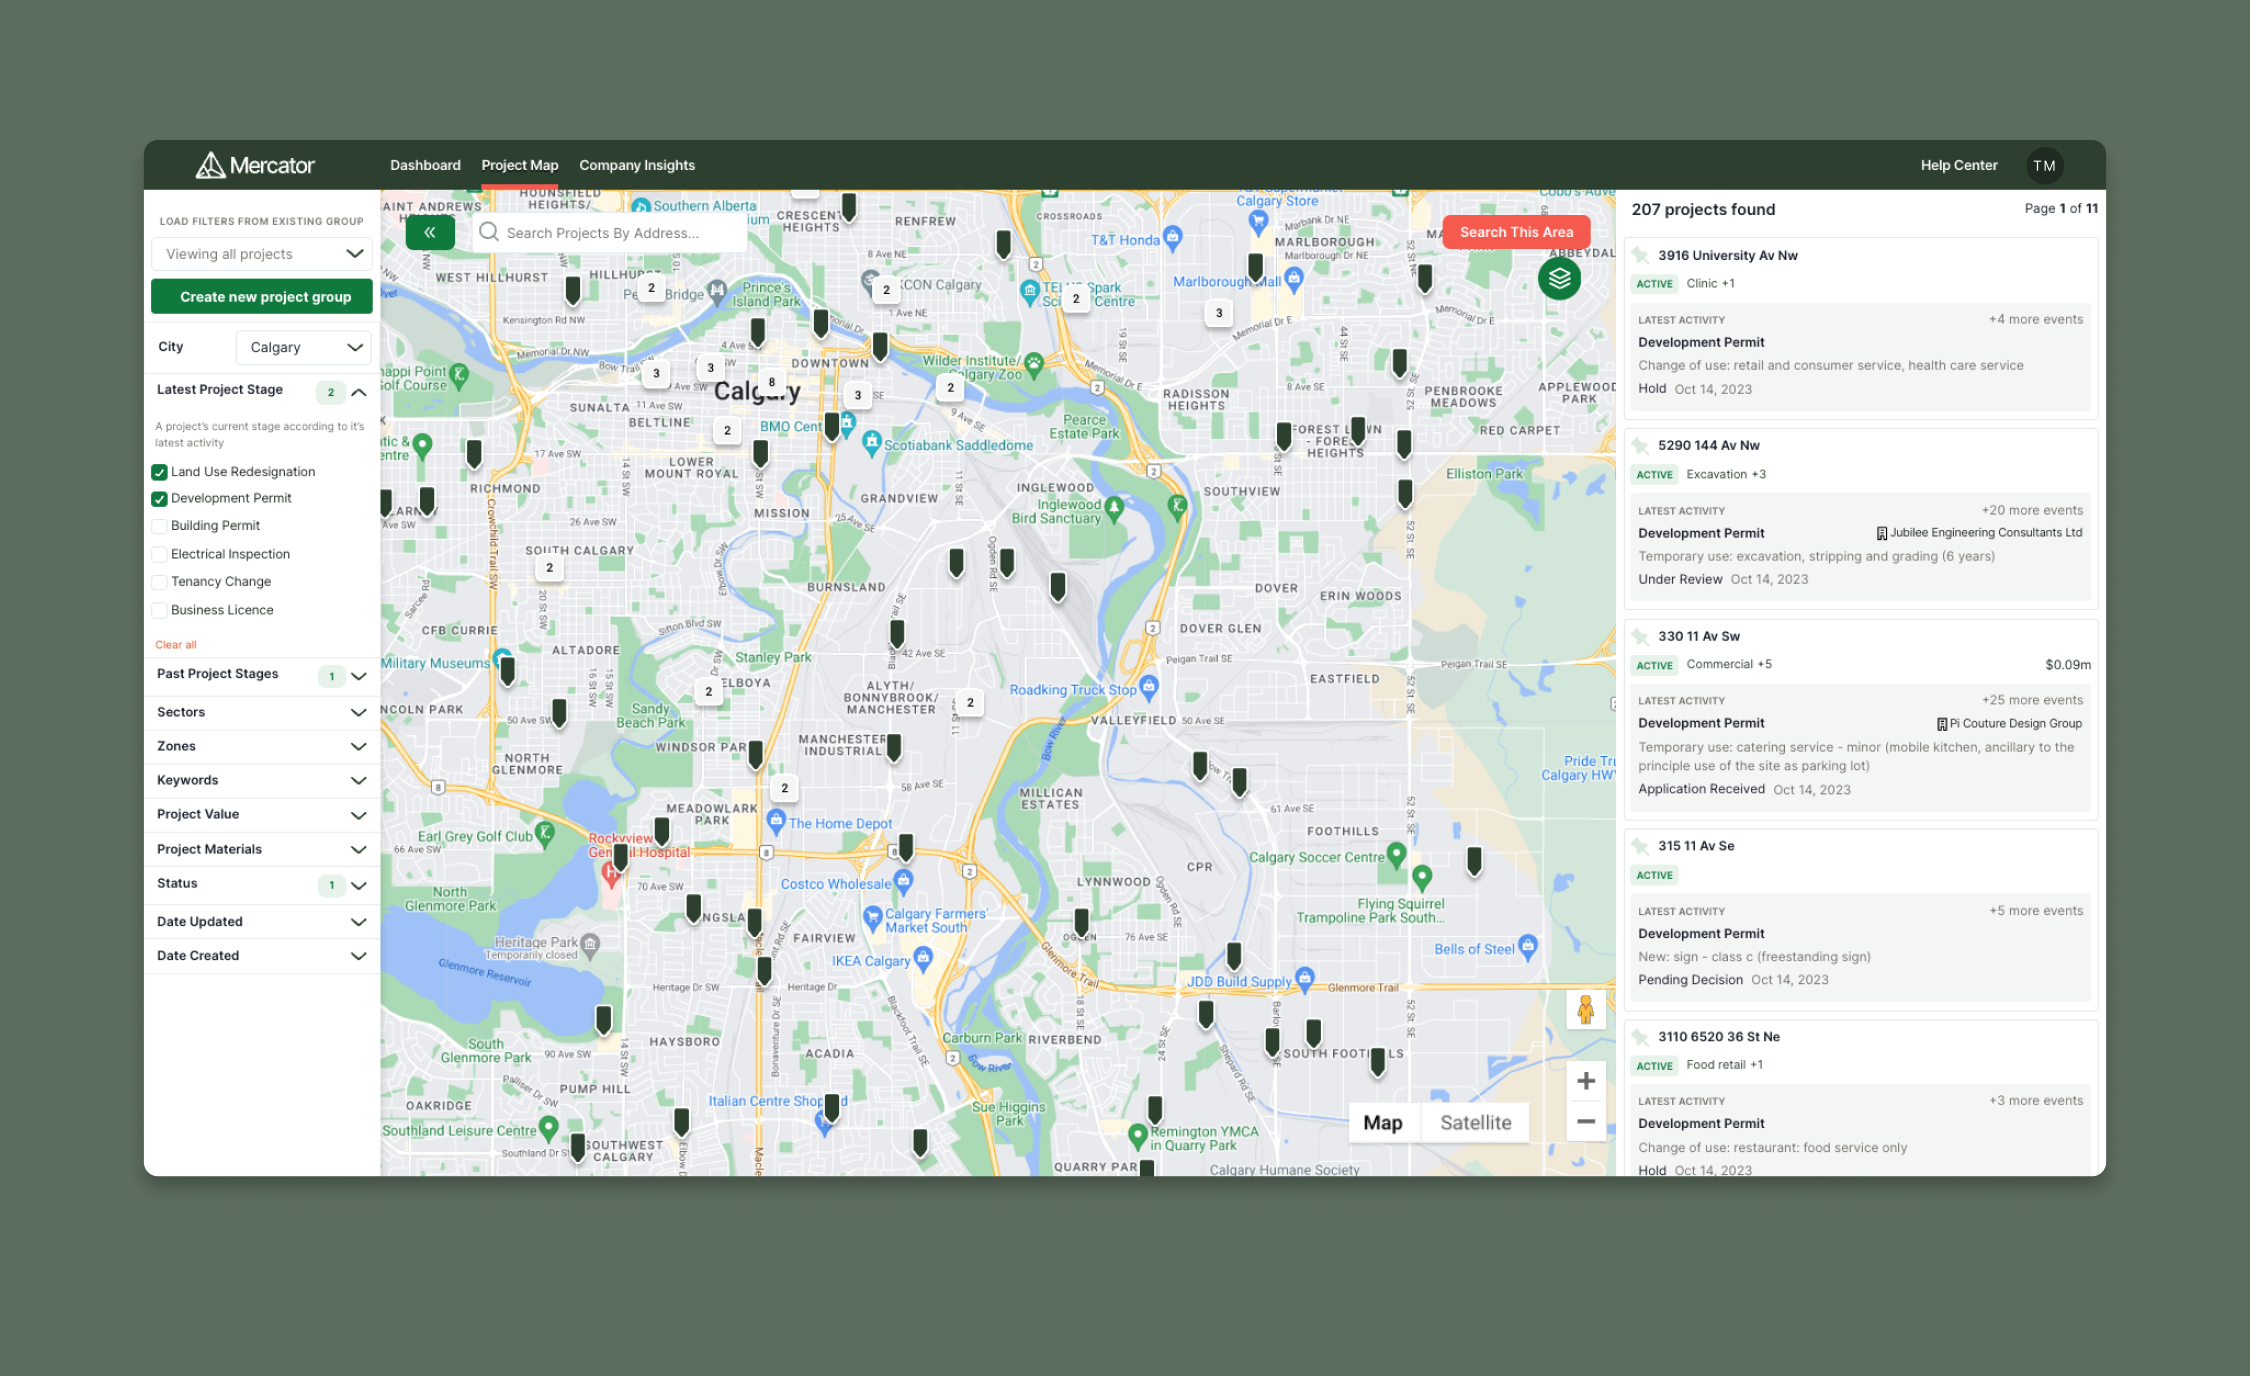Image resolution: width=2250 pixels, height=1376 pixels.
Task: Open Company Insights tab
Action: (x=636, y=166)
